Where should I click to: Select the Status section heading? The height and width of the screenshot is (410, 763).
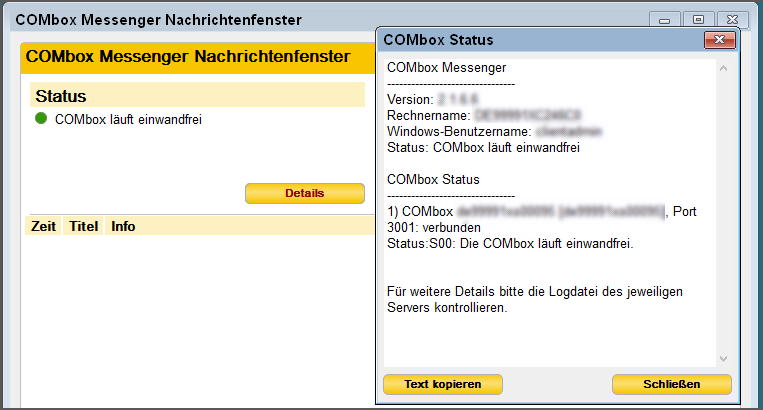tap(61, 97)
